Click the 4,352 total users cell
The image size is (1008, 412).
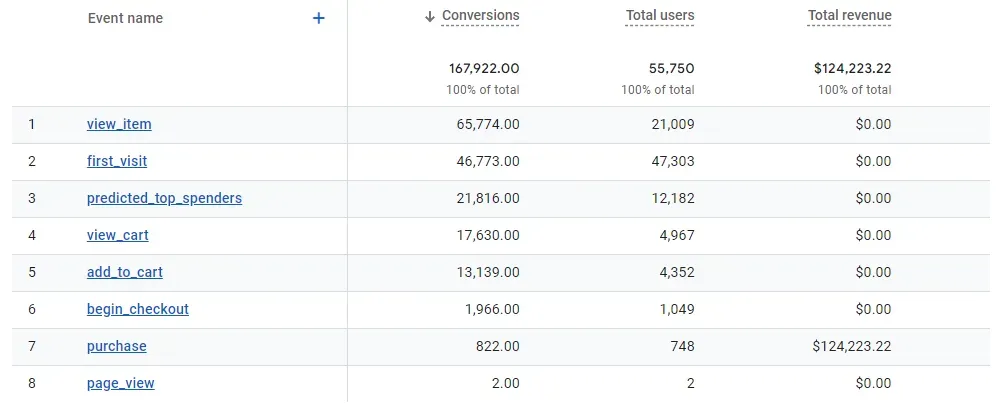click(676, 272)
